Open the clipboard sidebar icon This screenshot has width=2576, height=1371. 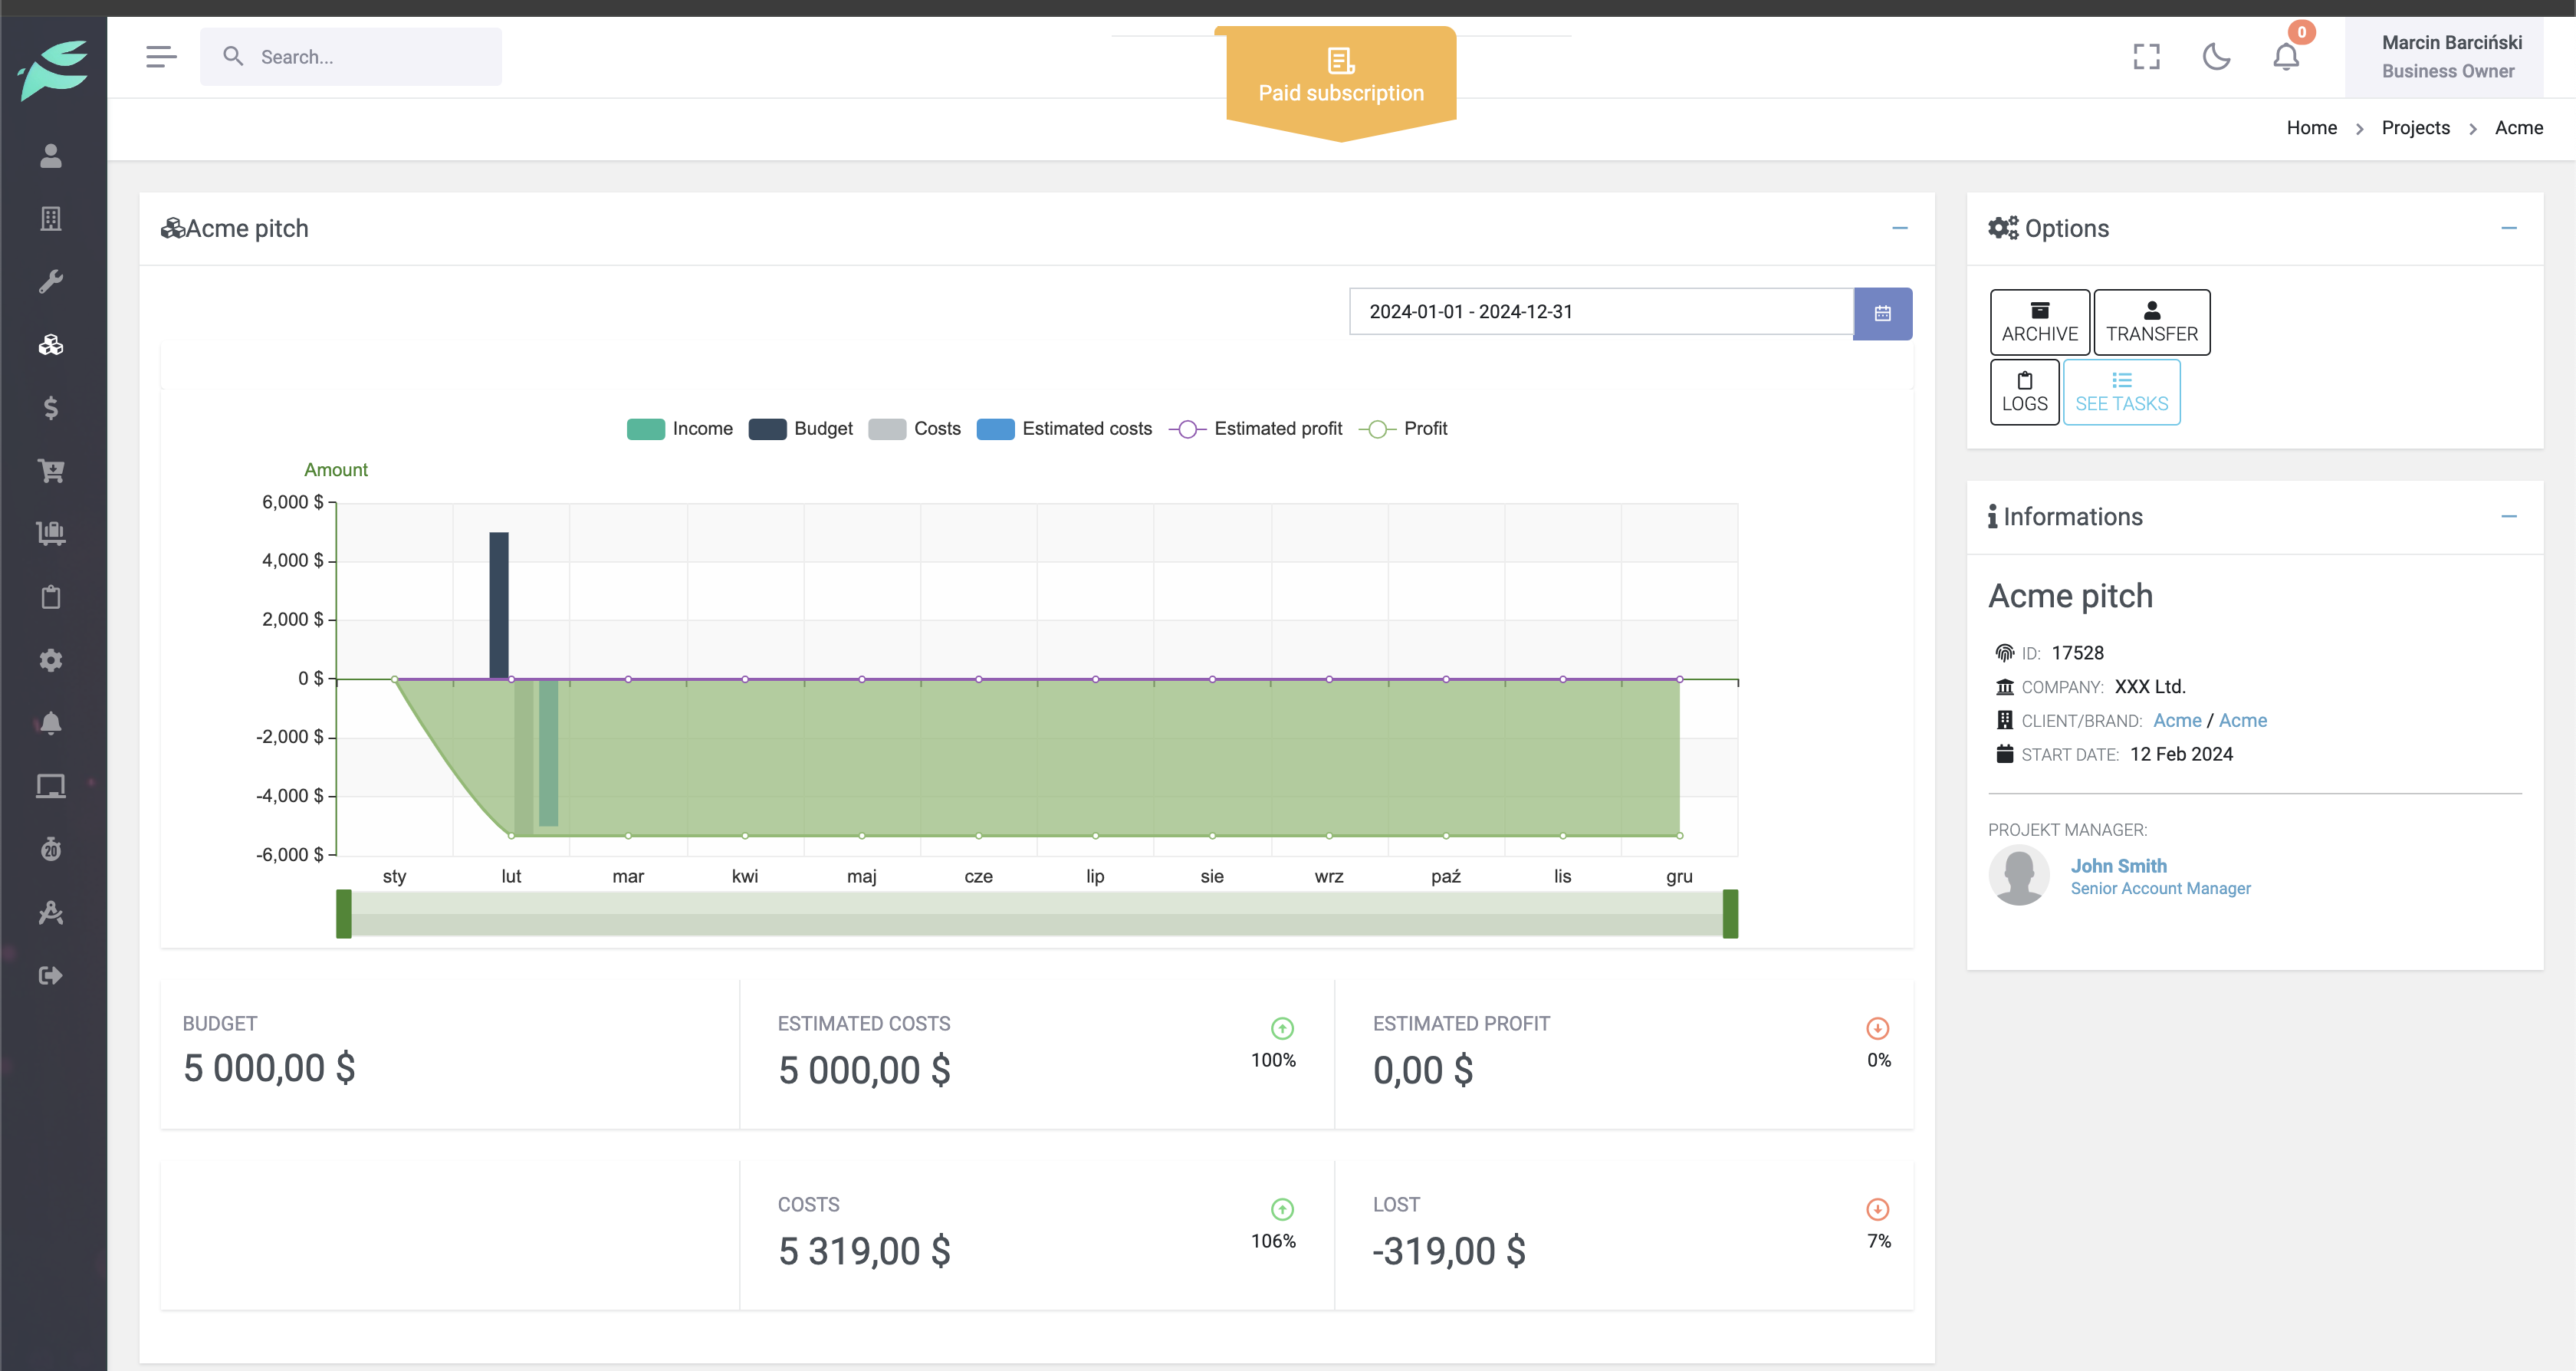(51, 597)
